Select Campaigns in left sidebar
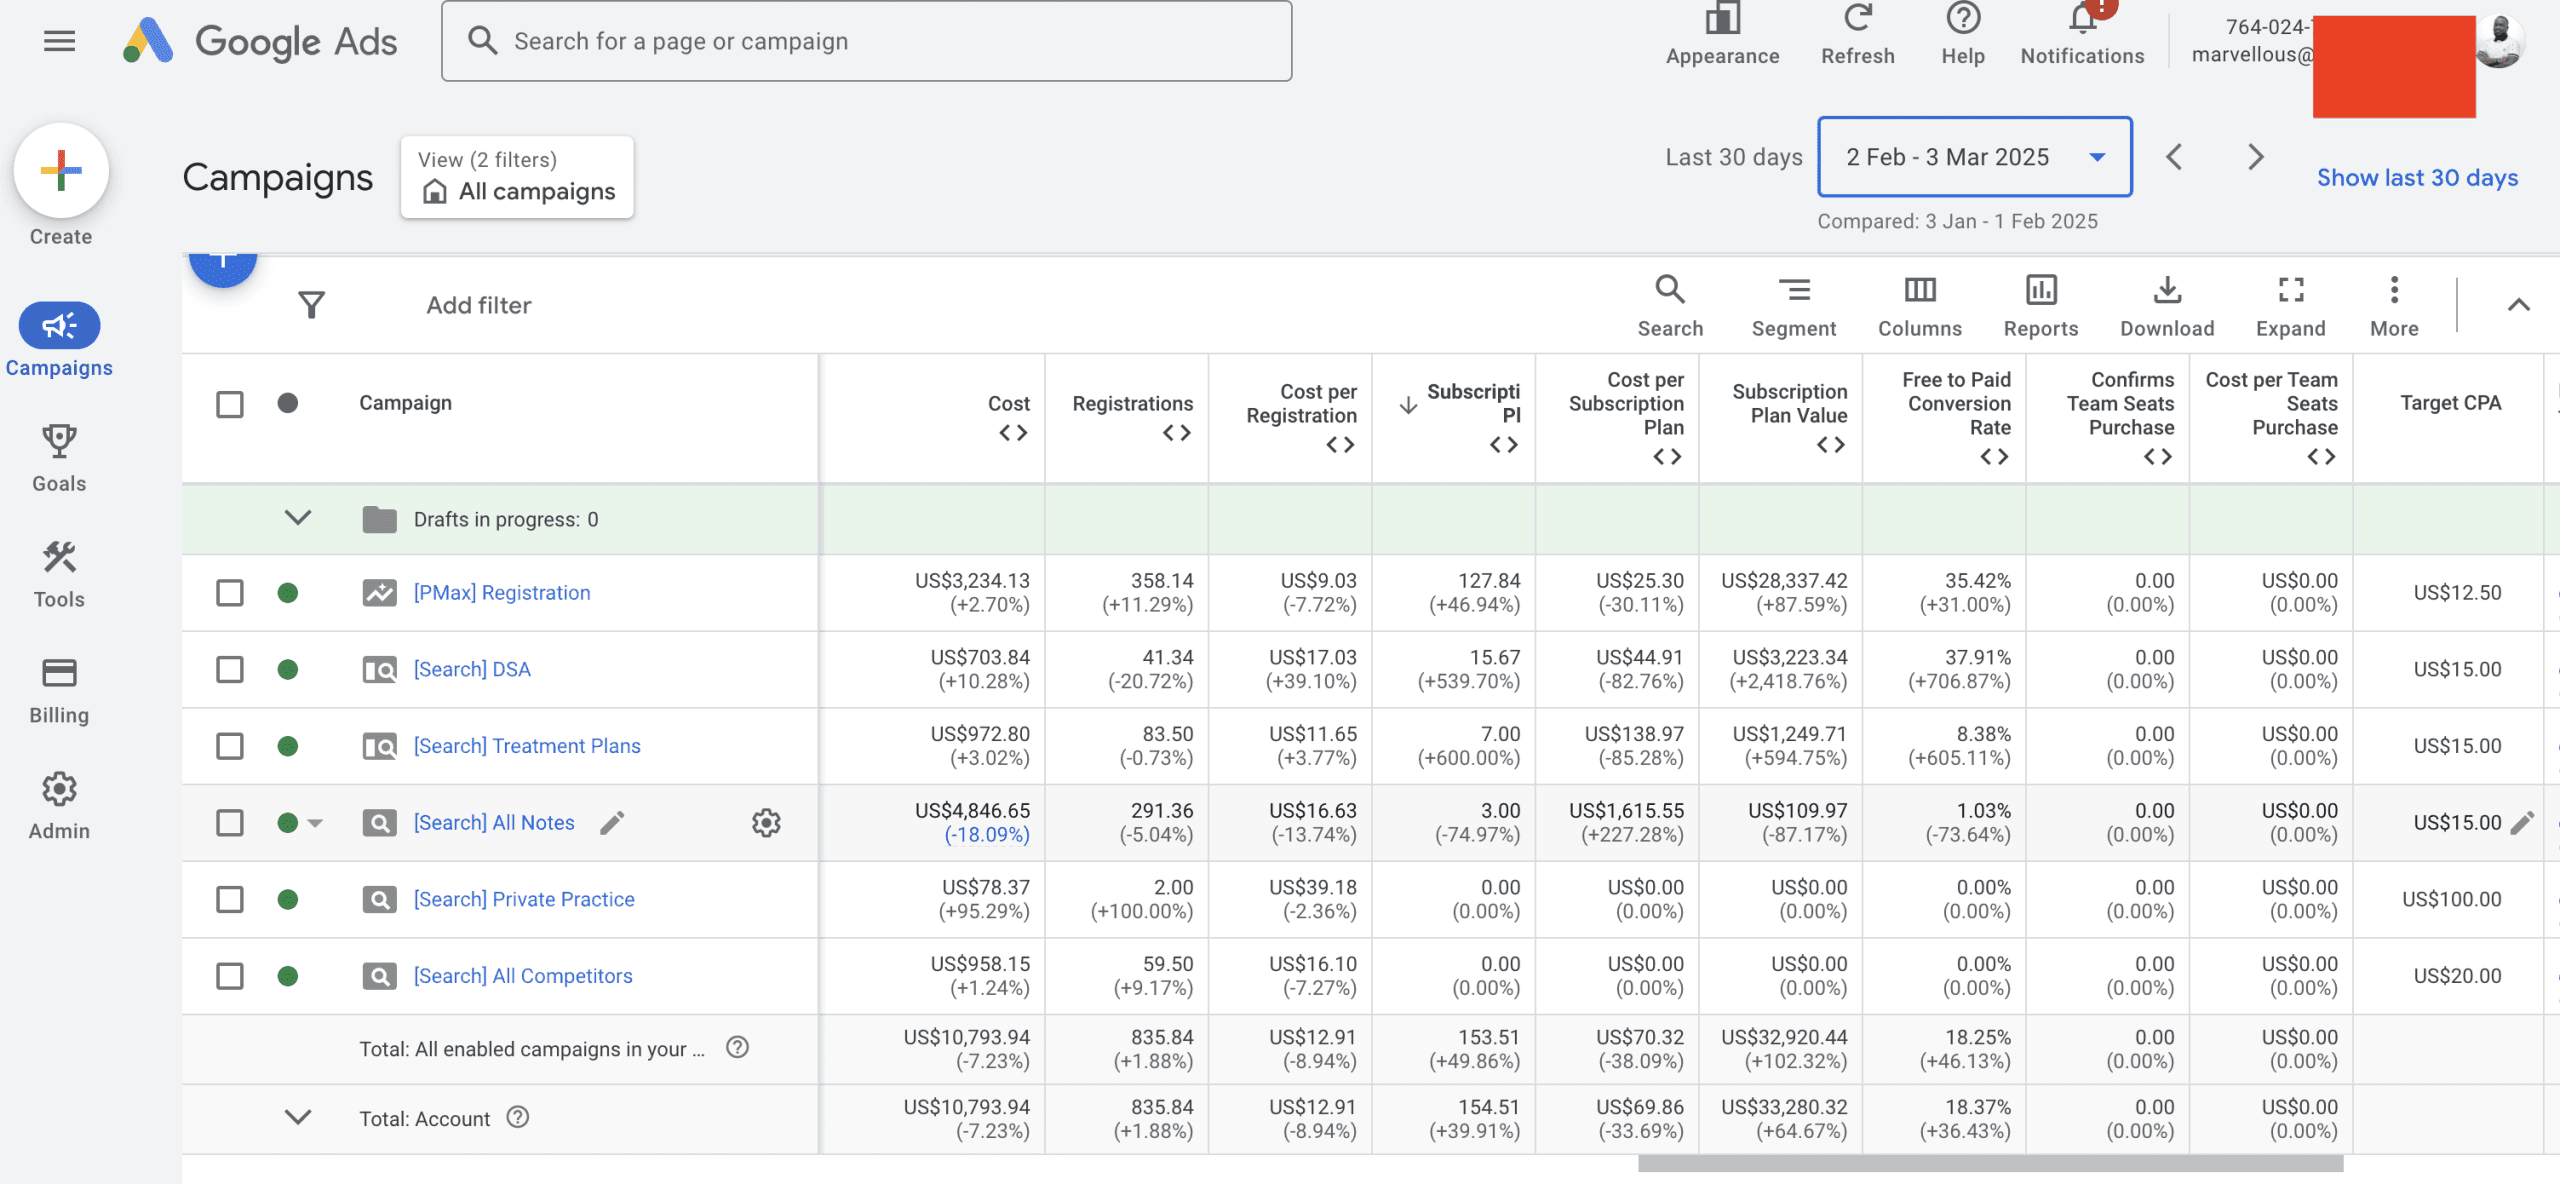The width and height of the screenshot is (2560, 1184). coord(59,341)
